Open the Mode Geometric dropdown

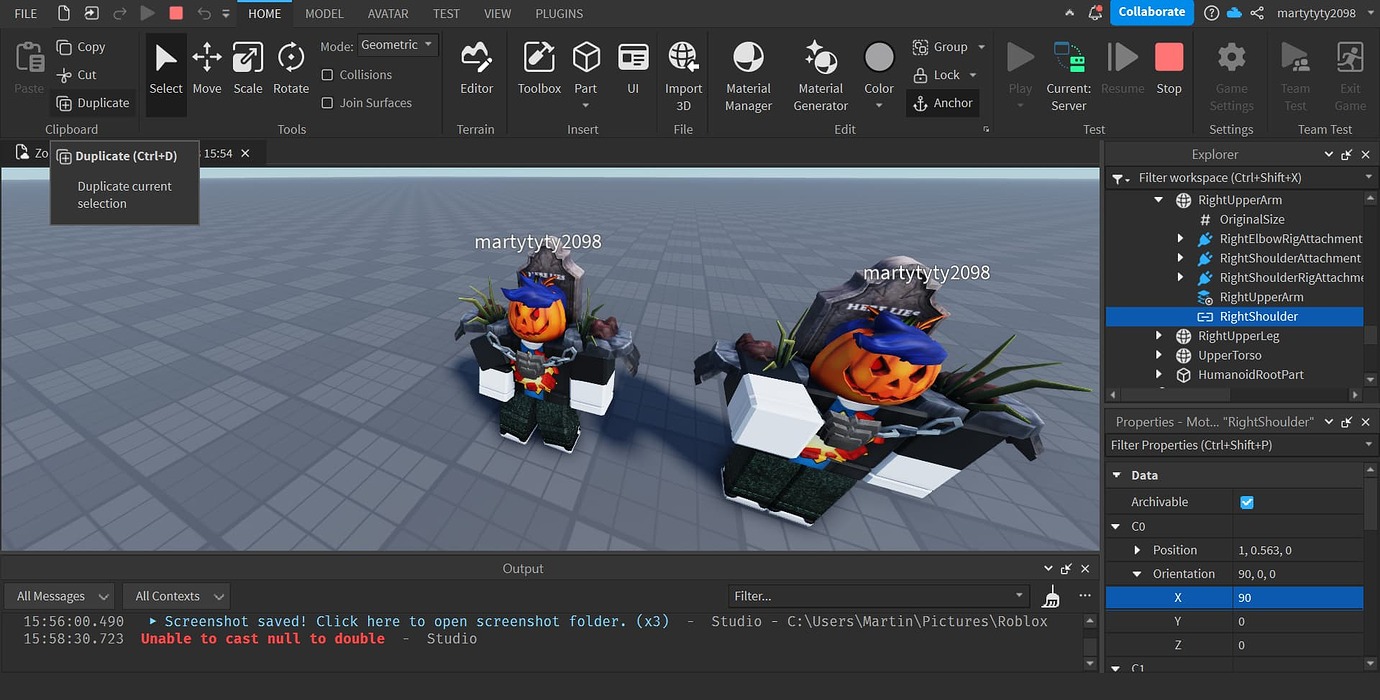click(397, 44)
